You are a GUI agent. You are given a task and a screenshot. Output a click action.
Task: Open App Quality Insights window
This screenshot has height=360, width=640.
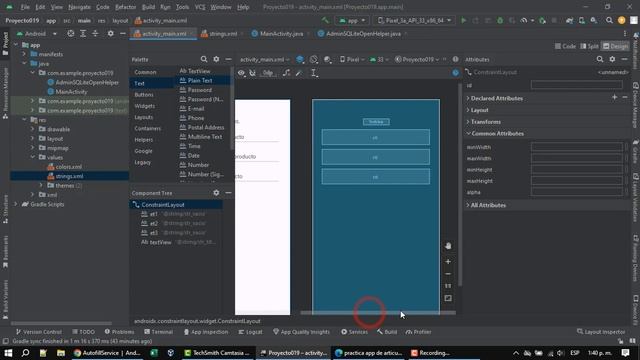click(x=301, y=332)
